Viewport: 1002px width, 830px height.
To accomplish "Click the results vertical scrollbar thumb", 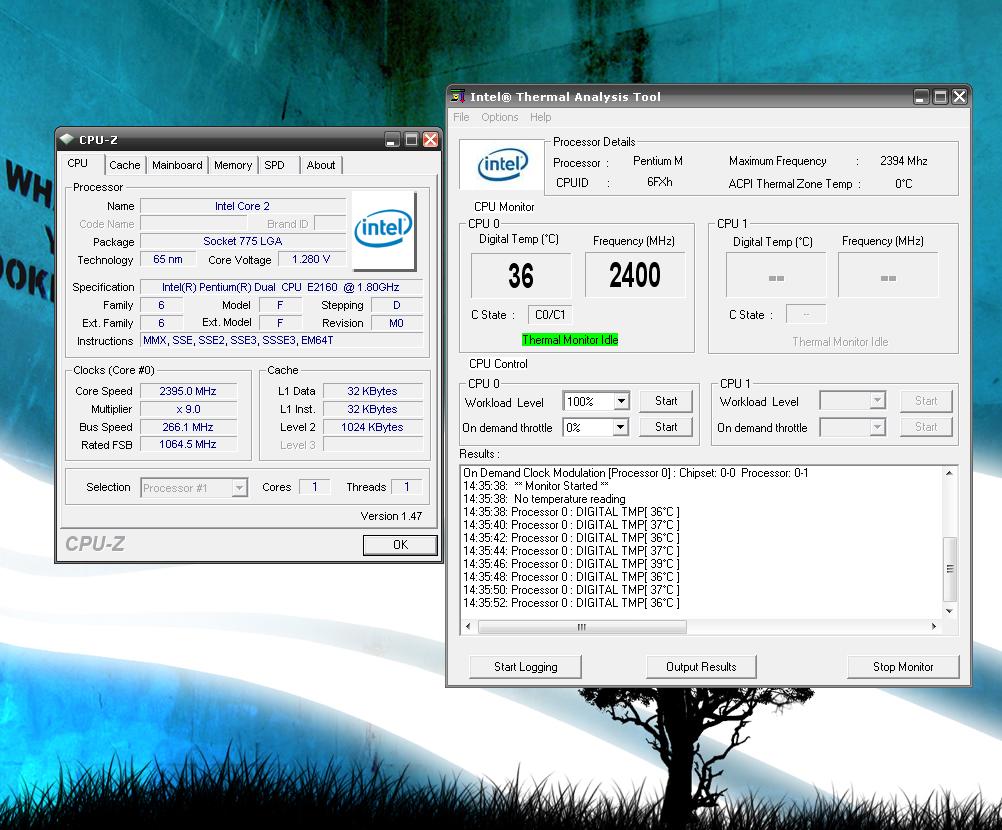I will pyautogui.click(x=950, y=569).
